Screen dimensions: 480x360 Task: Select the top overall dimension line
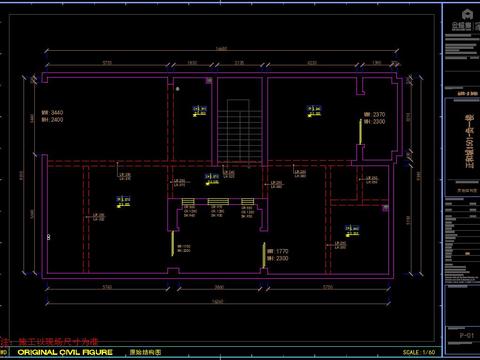tap(221, 50)
